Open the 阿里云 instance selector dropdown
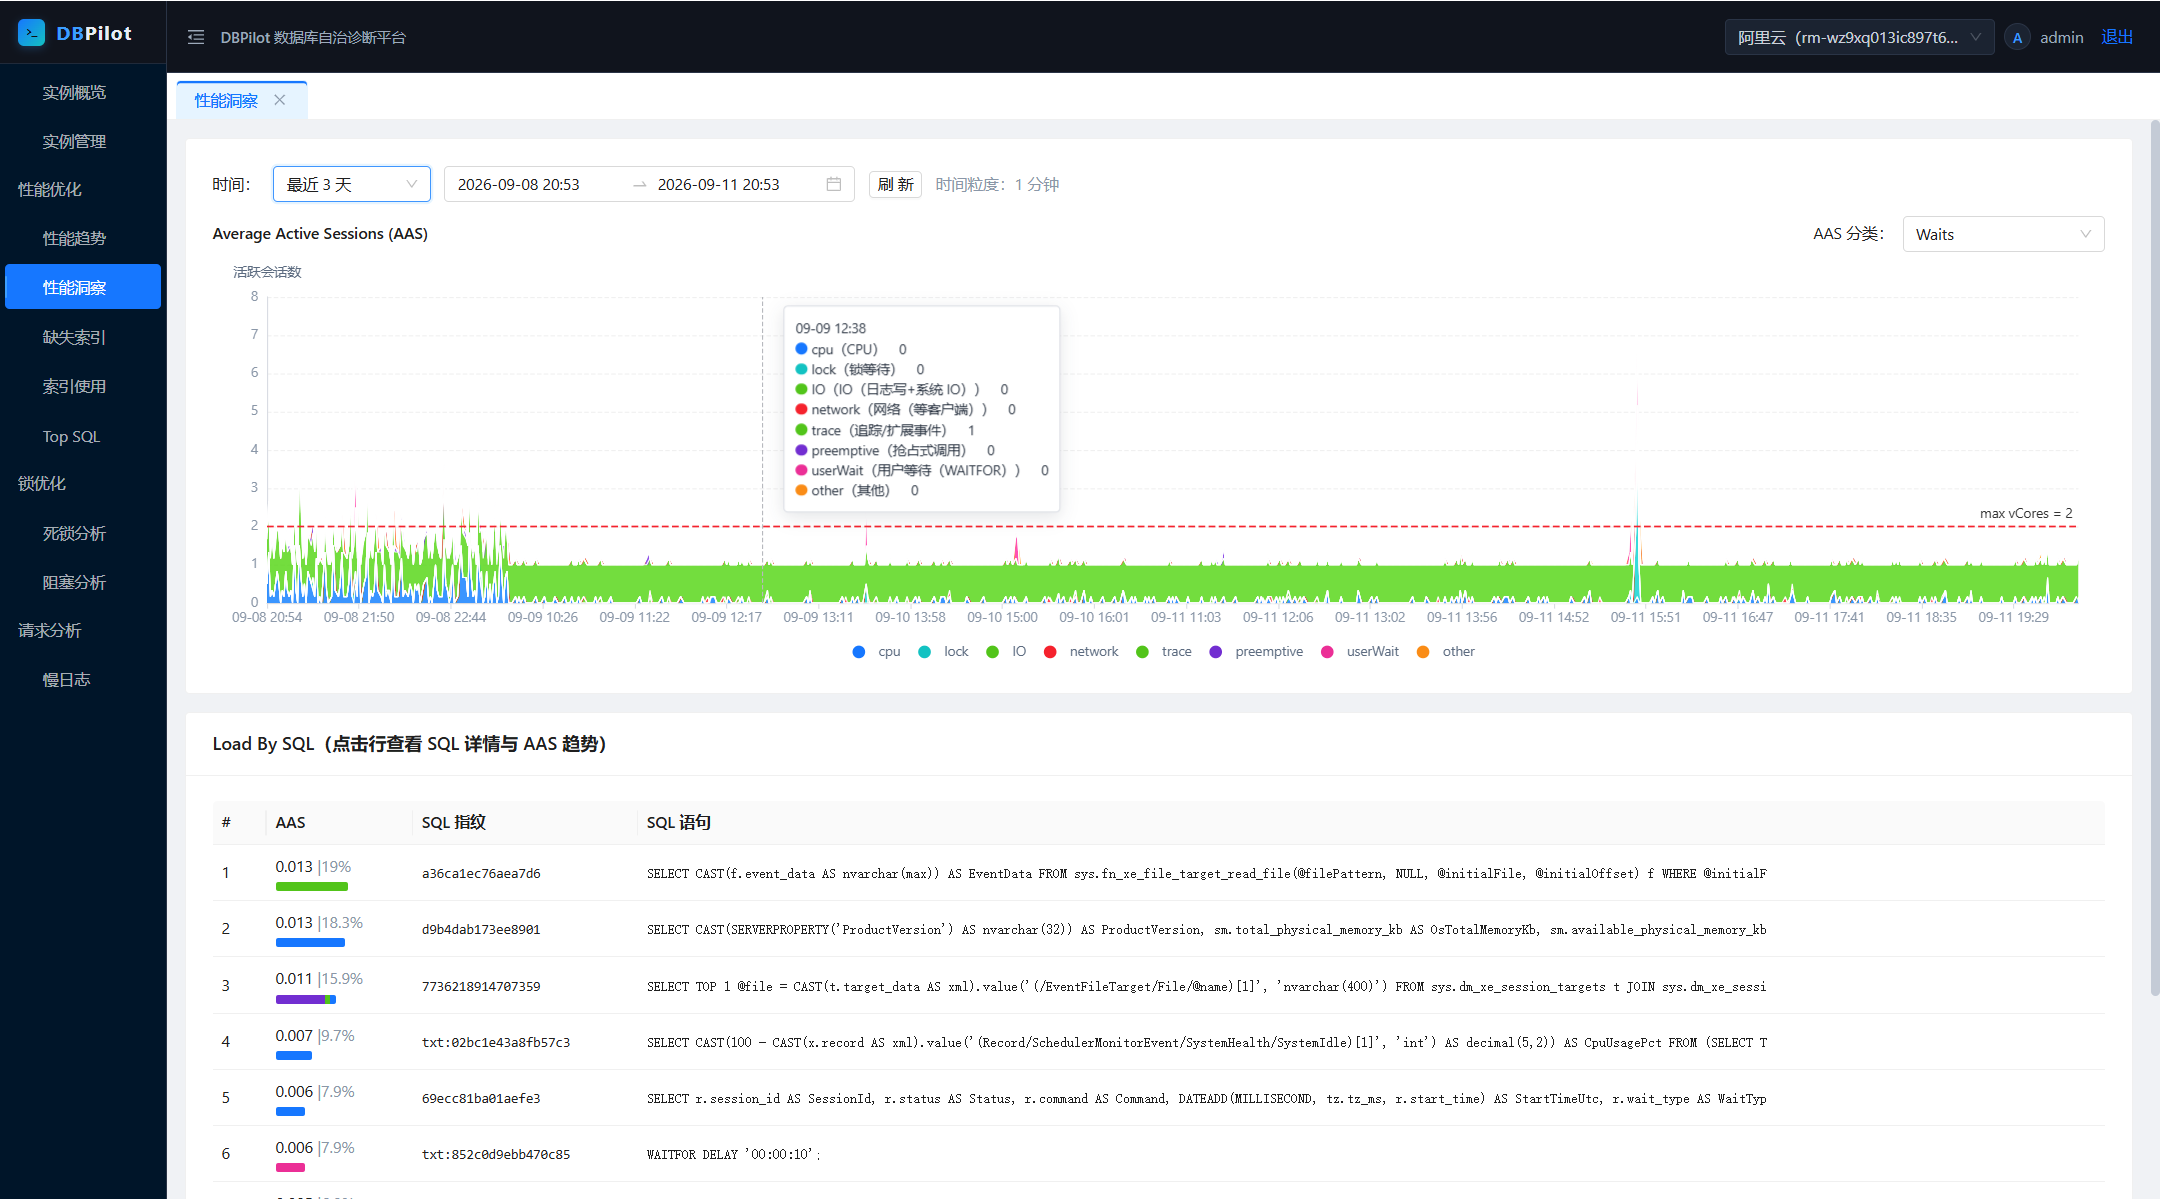The width and height of the screenshot is (2160, 1199). [1859, 37]
